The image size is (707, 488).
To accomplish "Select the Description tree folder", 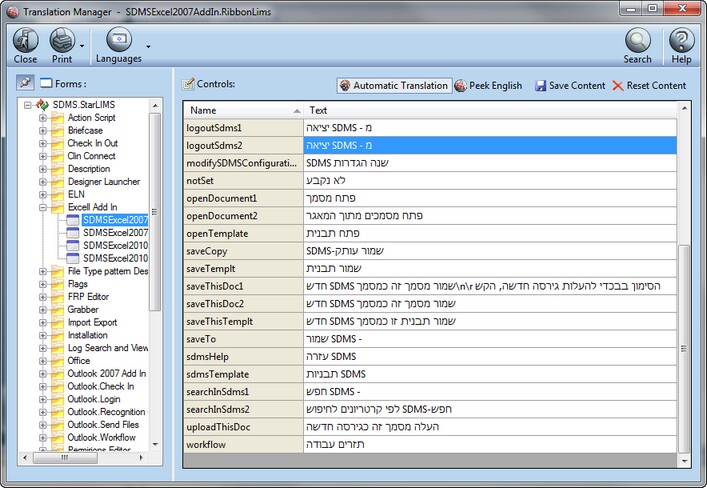I will coord(89,169).
